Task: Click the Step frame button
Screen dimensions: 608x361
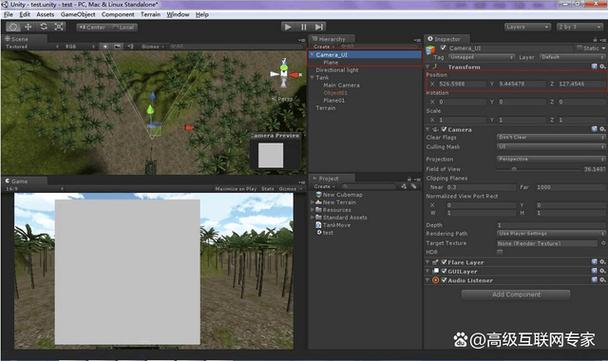Action: (319, 27)
